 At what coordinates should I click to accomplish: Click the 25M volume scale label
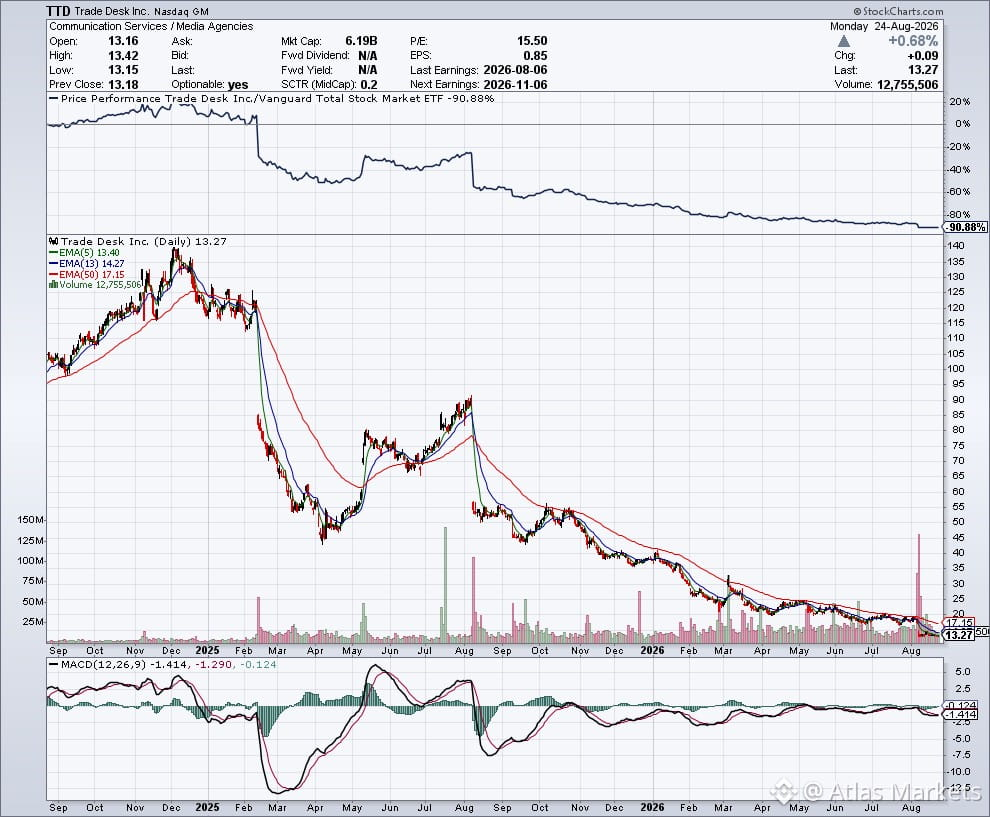pyautogui.click(x=33, y=622)
